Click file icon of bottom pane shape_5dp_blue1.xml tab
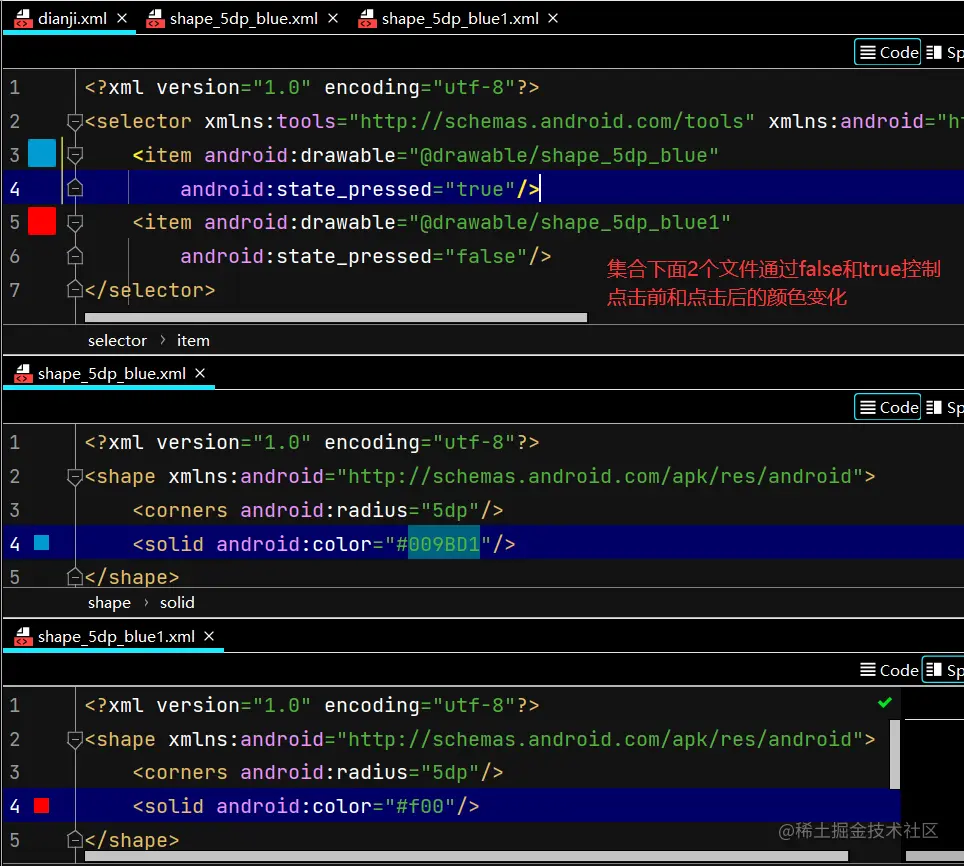Image resolution: width=964 pixels, height=866 pixels. click(x=23, y=637)
